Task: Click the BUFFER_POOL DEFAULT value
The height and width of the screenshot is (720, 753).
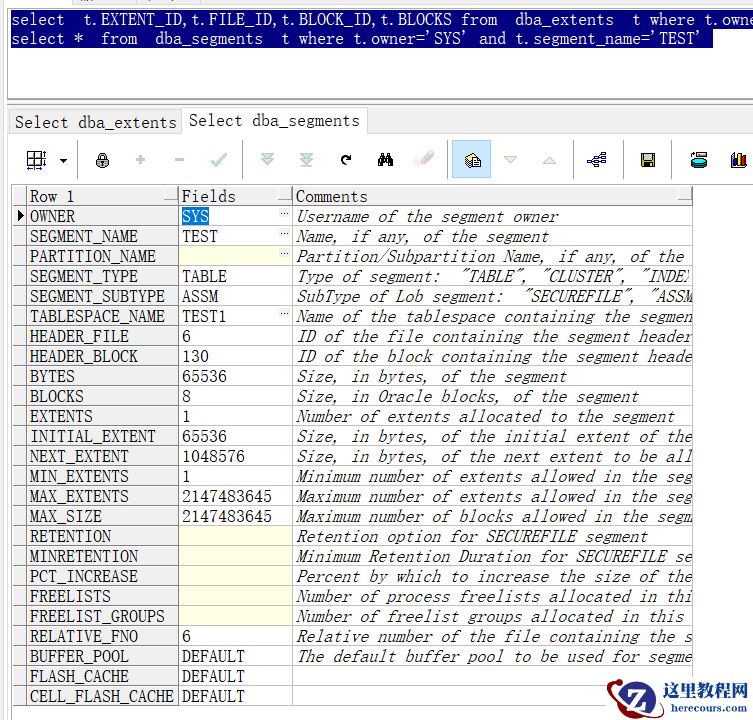Action: tap(213, 656)
